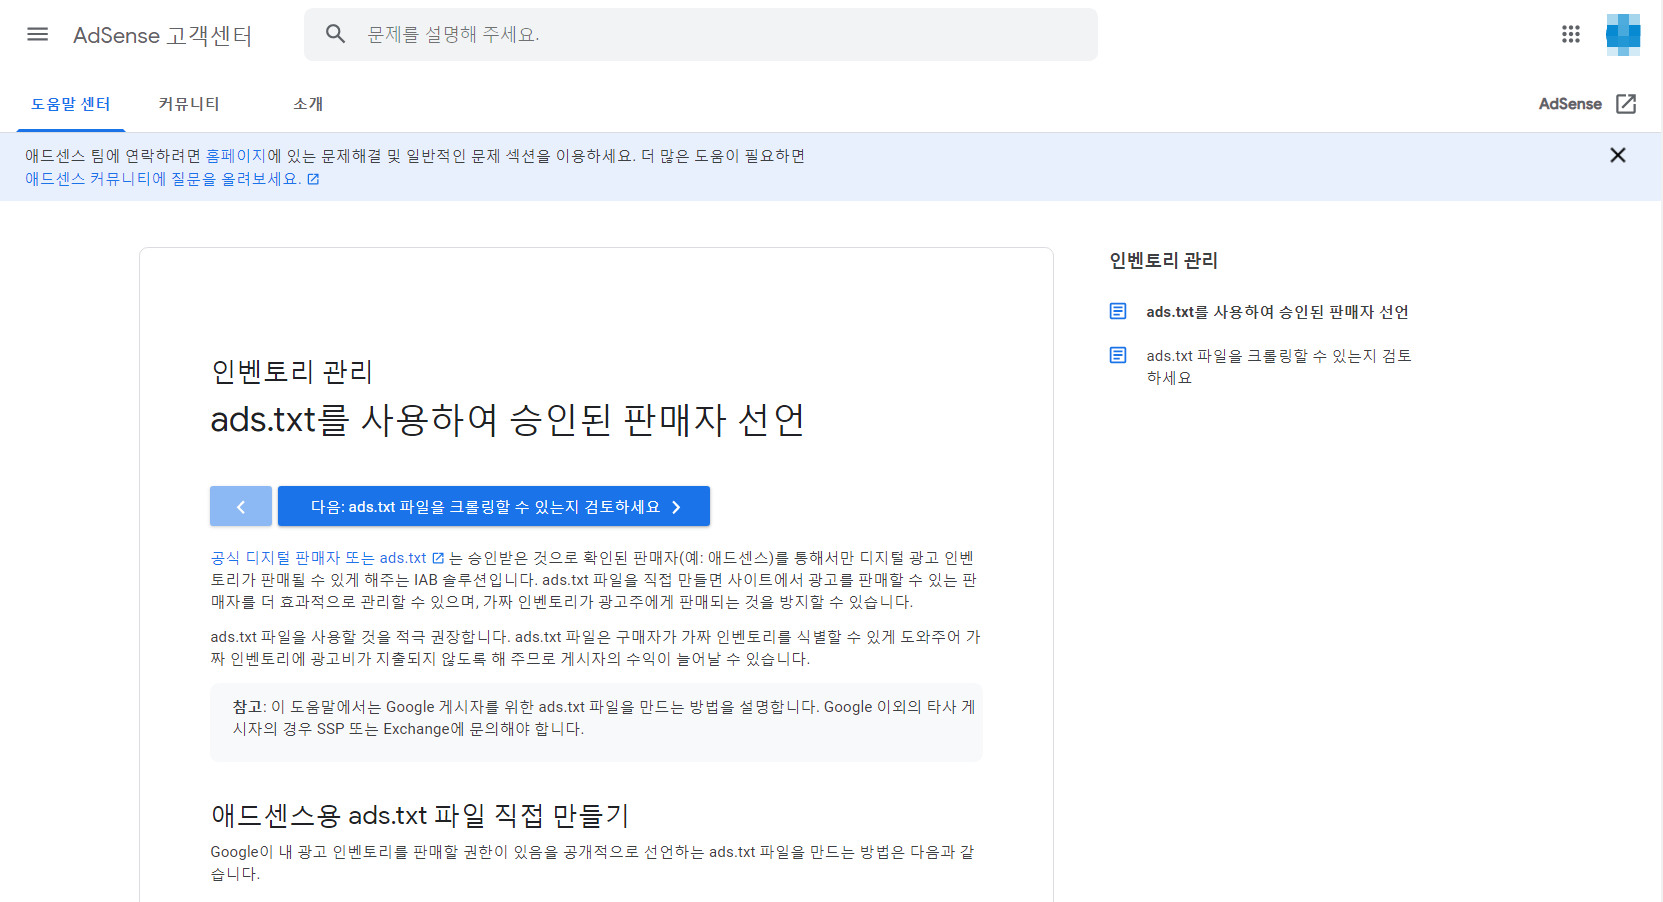Click heading '애드센스용 ads.txt 파일 직접 만들기'
1663x902 pixels.
(x=420, y=816)
